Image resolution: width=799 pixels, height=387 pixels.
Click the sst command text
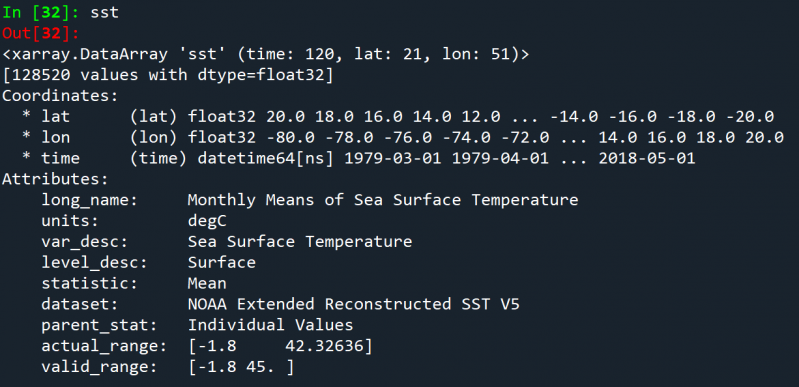[104, 13]
